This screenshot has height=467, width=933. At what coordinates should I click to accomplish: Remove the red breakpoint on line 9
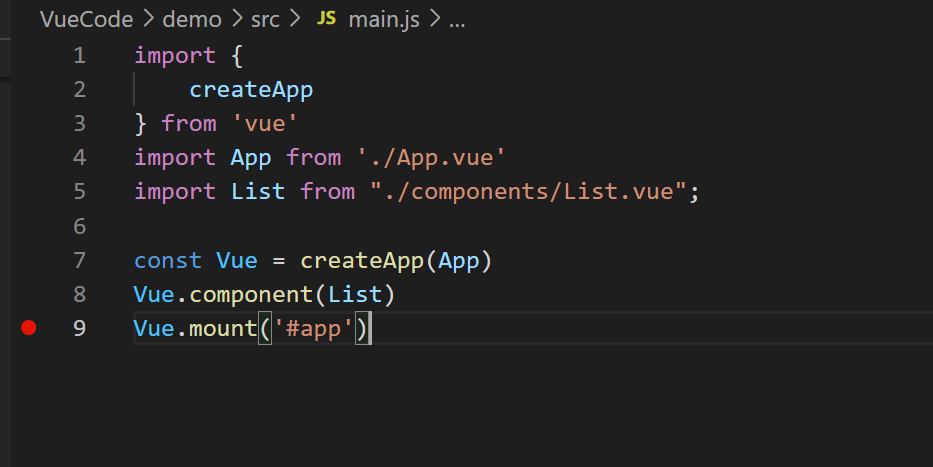(29, 328)
